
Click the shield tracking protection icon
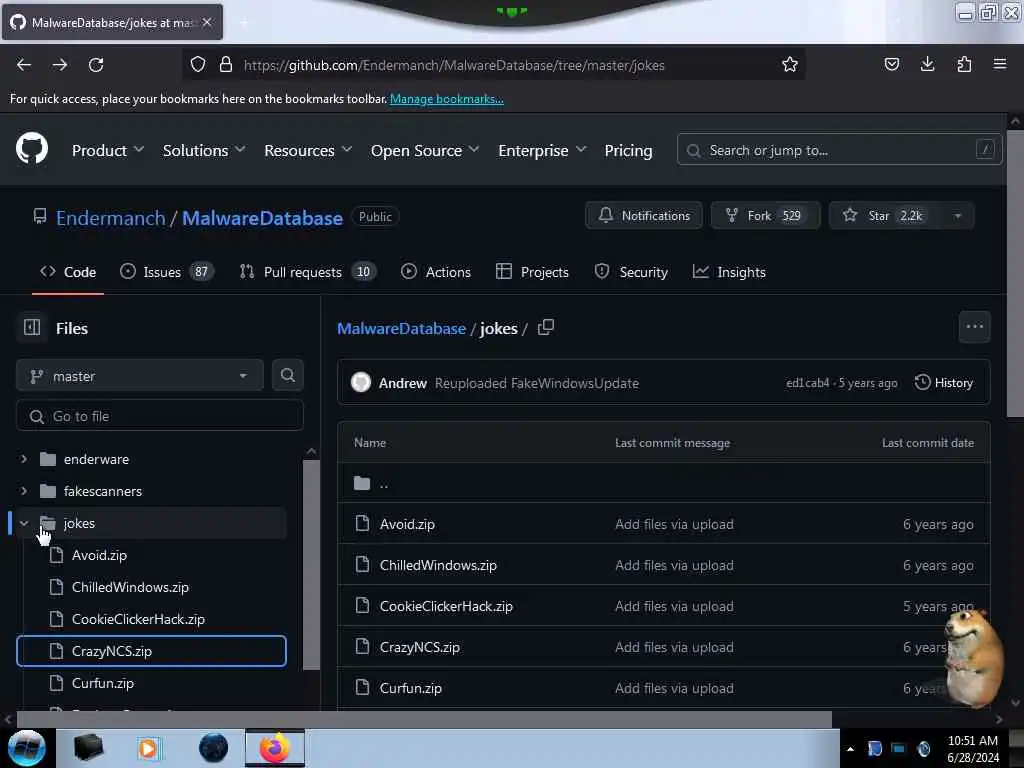[198, 64]
